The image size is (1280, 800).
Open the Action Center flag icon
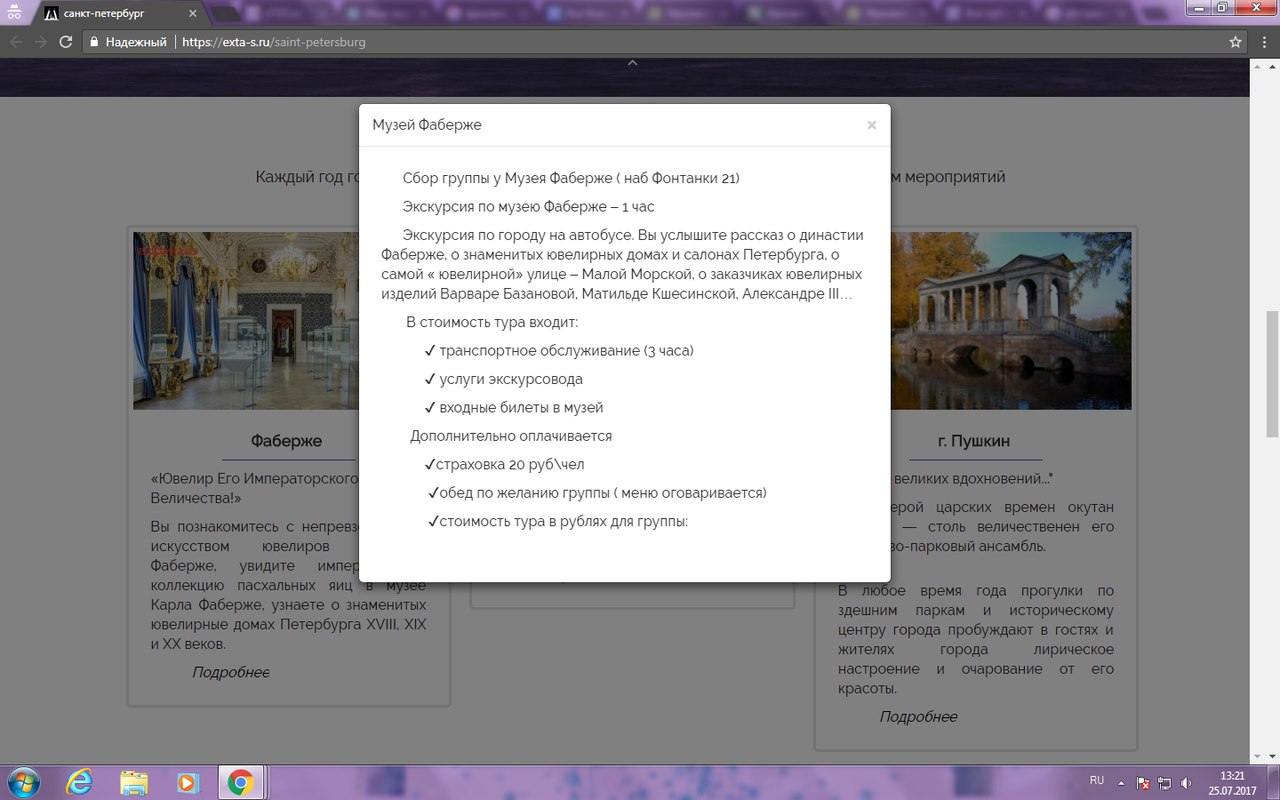click(1145, 781)
